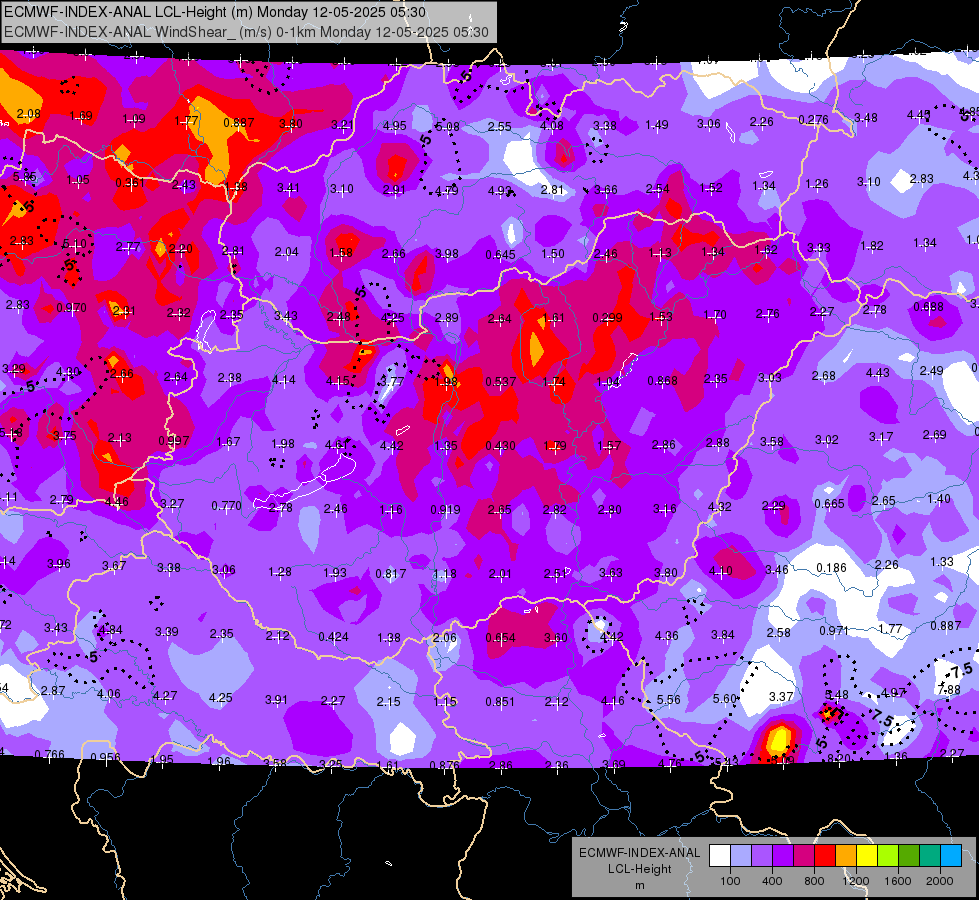Click the teal swatch near 2000 in legend
Screen dimensions: 979x900
(x=930, y=855)
